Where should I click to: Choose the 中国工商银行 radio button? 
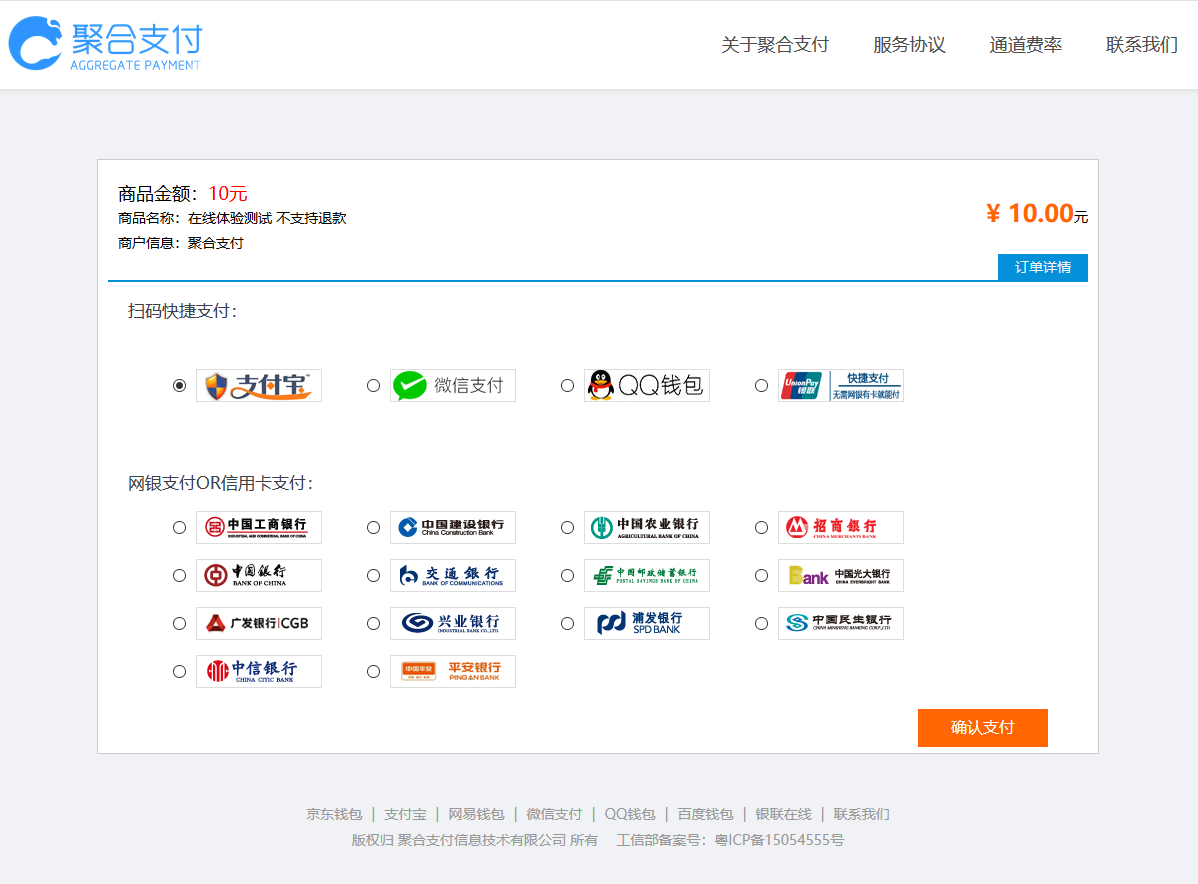click(x=180, y=527)
